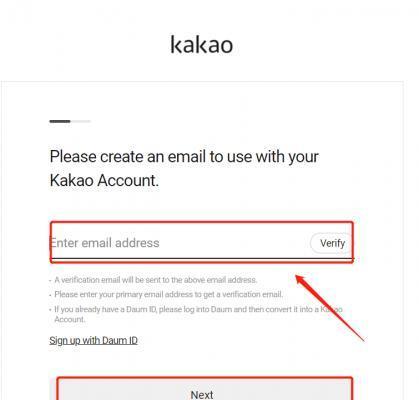Continue with the Next button

point(202,395)
